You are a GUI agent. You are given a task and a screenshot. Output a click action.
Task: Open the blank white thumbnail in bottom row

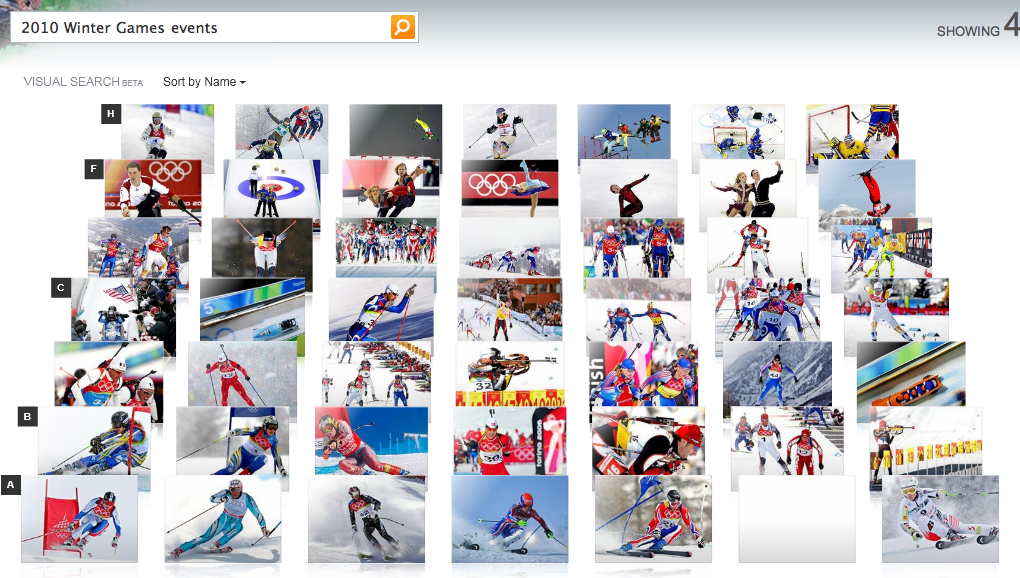click(797, 519)
